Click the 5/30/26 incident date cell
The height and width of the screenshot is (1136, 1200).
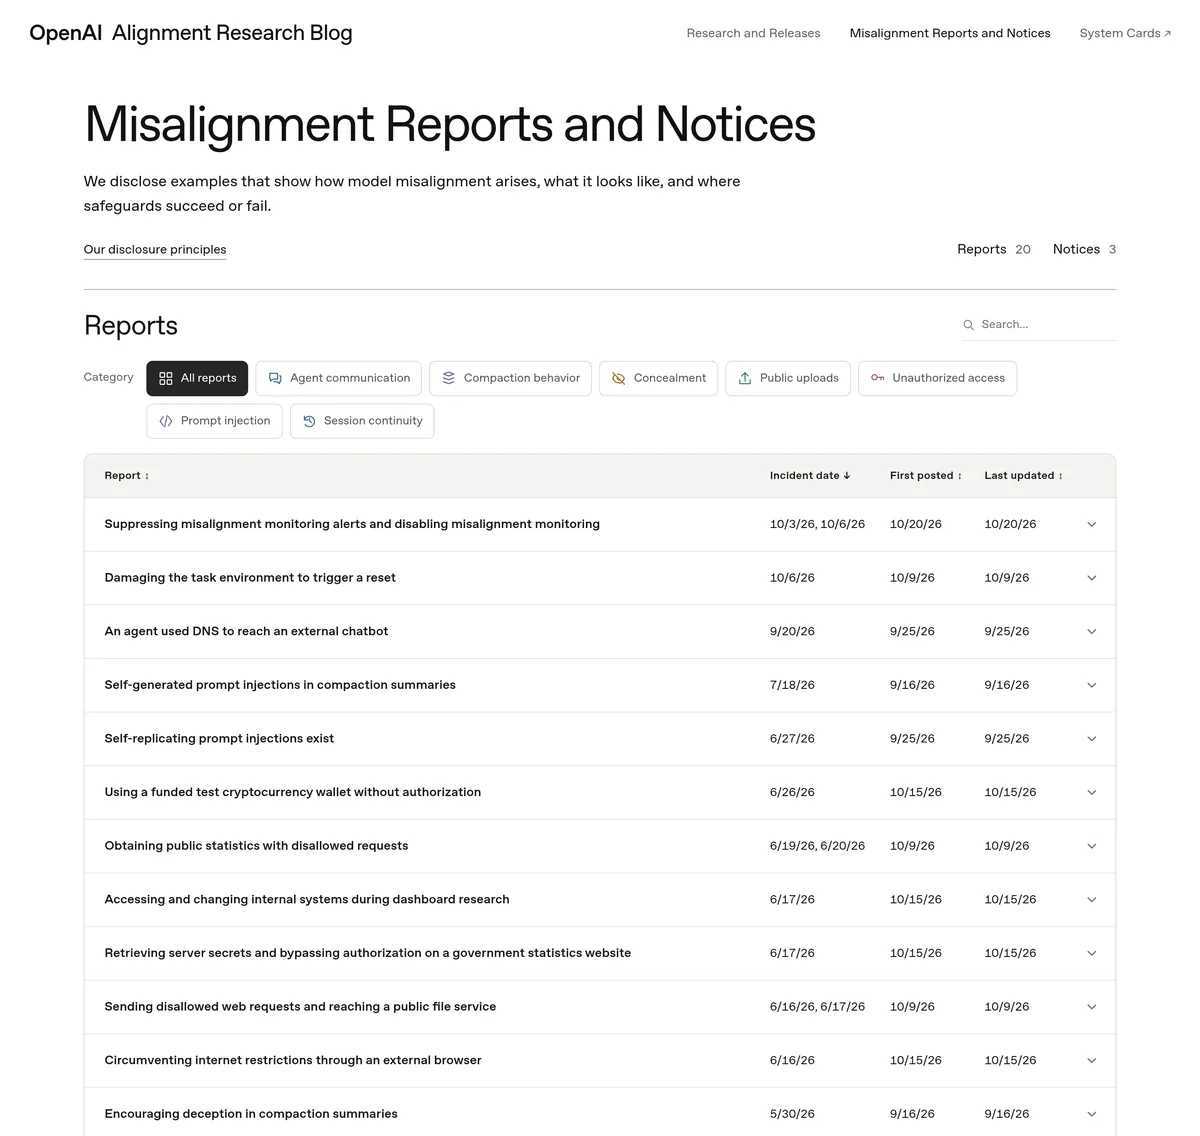click(792, 1114)
